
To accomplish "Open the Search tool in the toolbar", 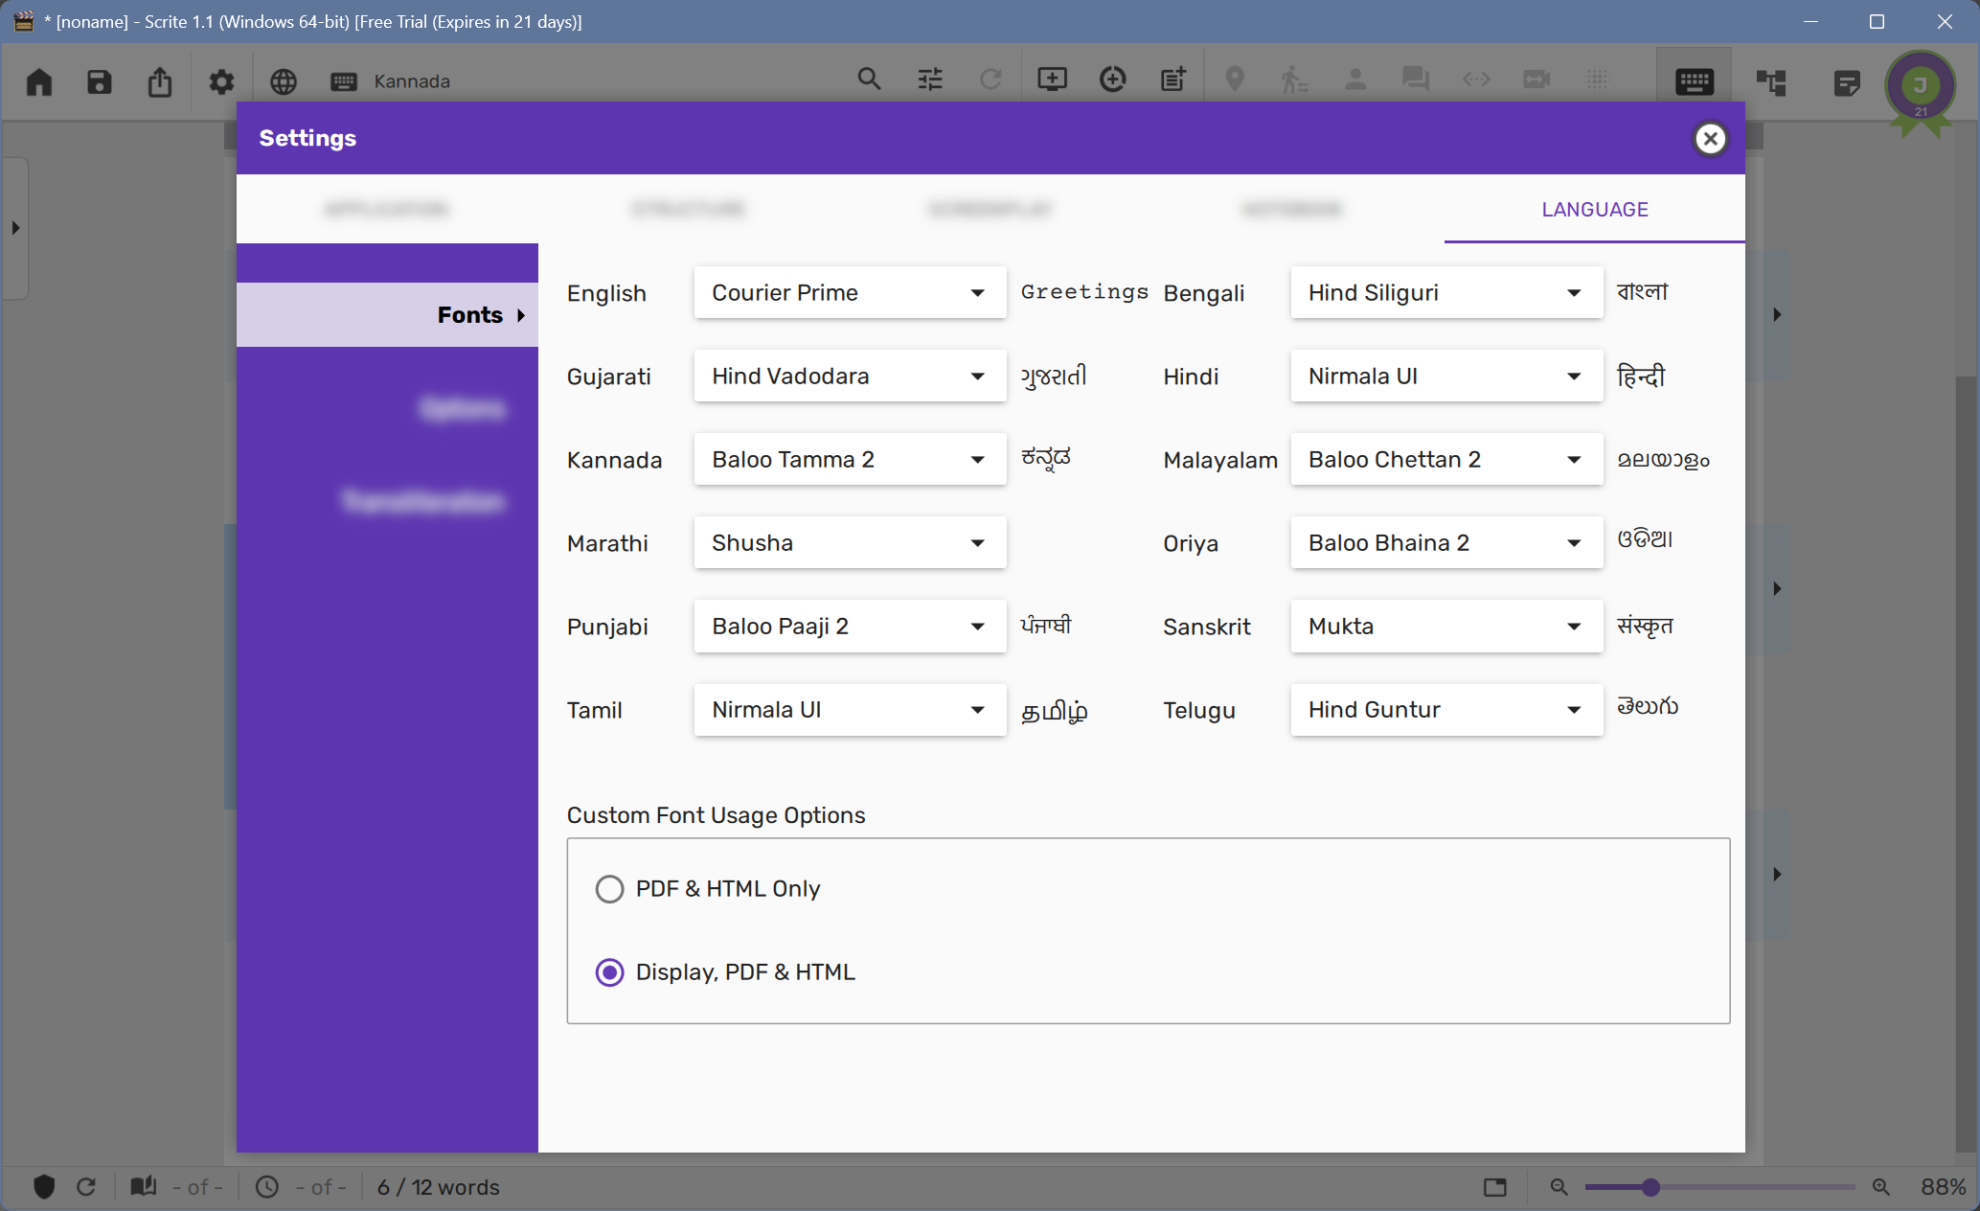I will click(869, 79).
